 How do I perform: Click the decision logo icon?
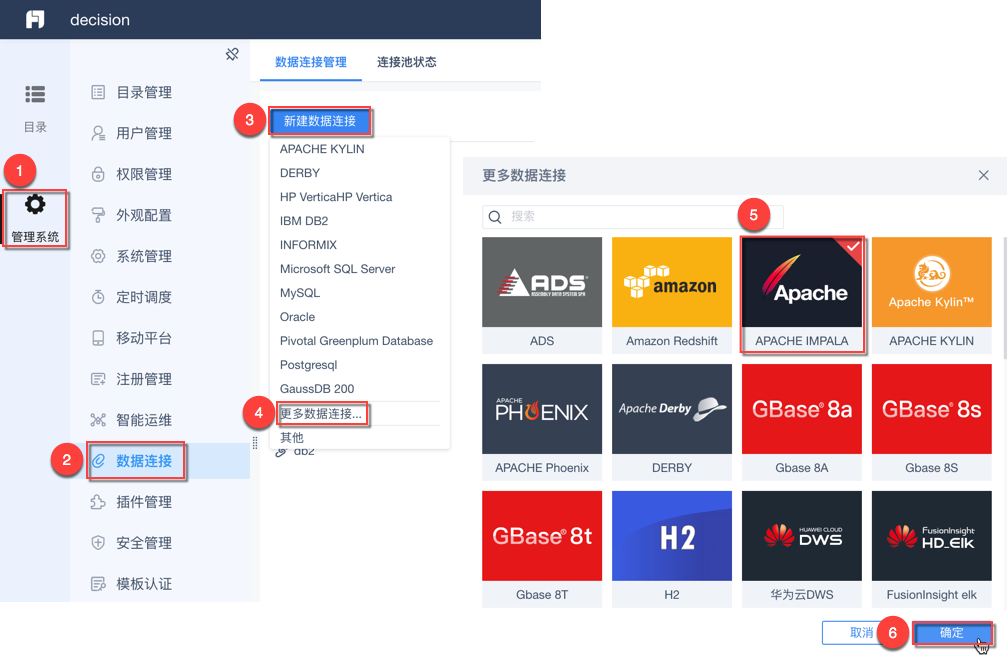click(35, 19)
